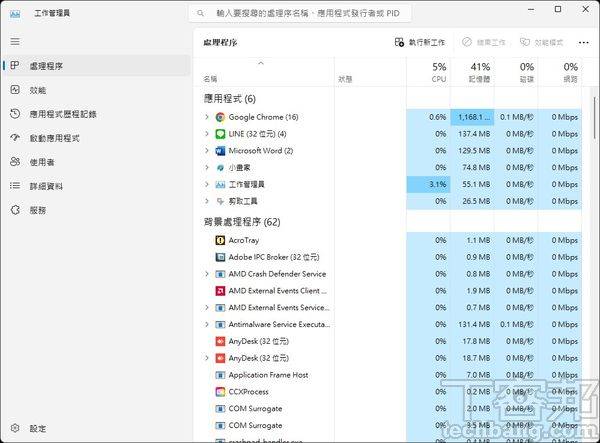The height and width of the screenshot is (443, 600).
Task: Select the Processes sidebar icon
Action: coord(15,65)
